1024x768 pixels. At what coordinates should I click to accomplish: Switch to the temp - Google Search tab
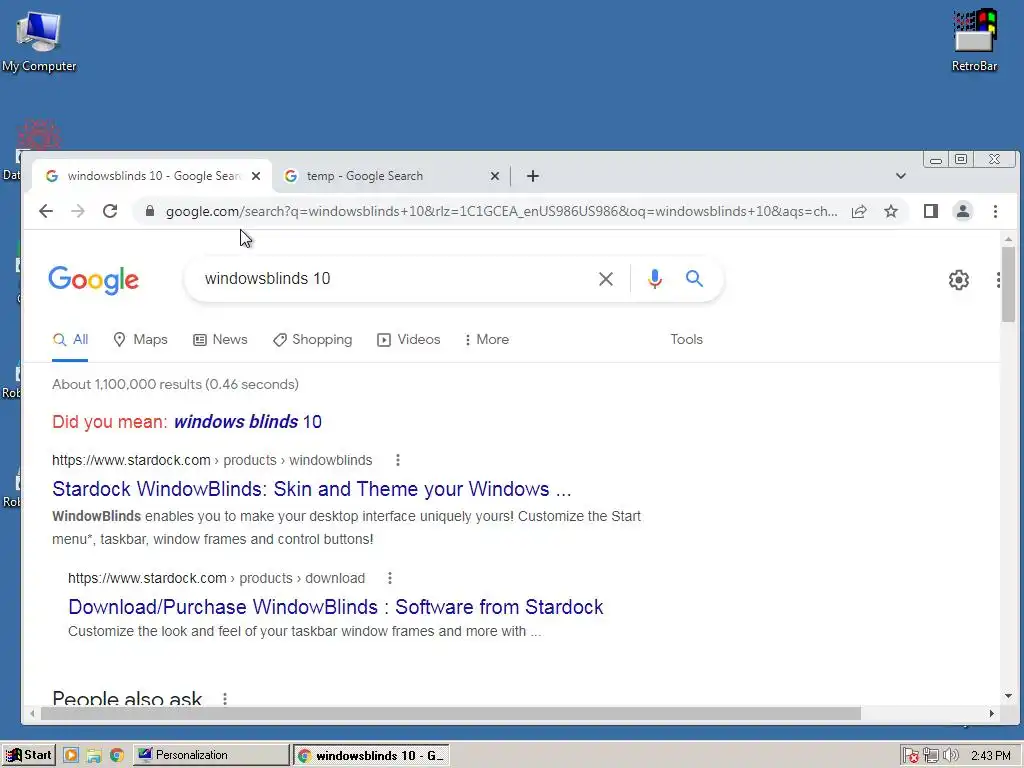[391, 176]
